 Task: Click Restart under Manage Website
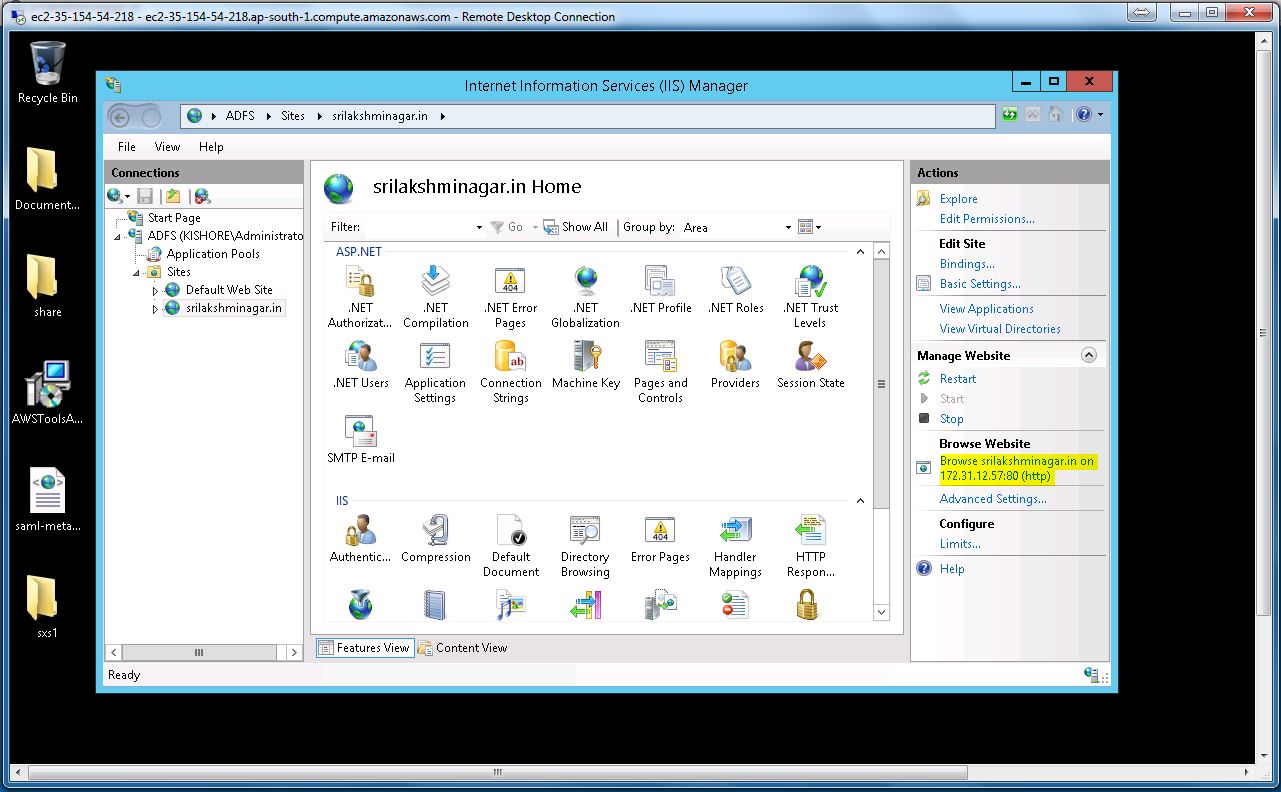click(957, 379)
